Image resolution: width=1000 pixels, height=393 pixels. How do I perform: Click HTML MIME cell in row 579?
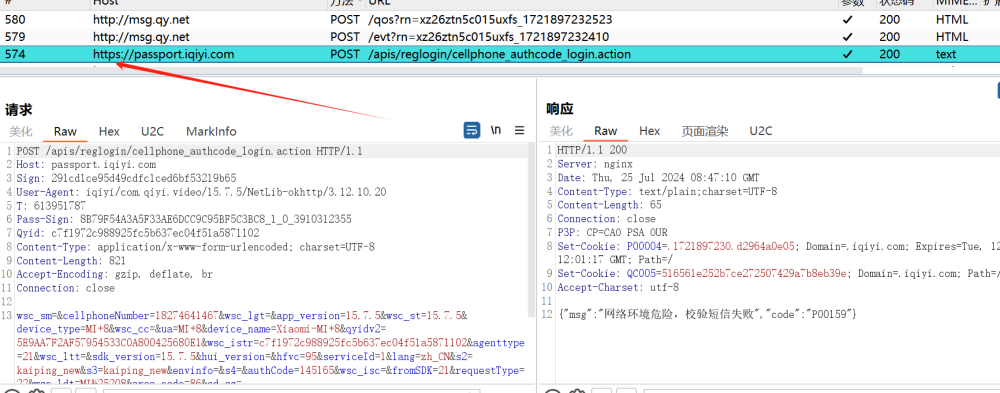click(x=952, y=37)
